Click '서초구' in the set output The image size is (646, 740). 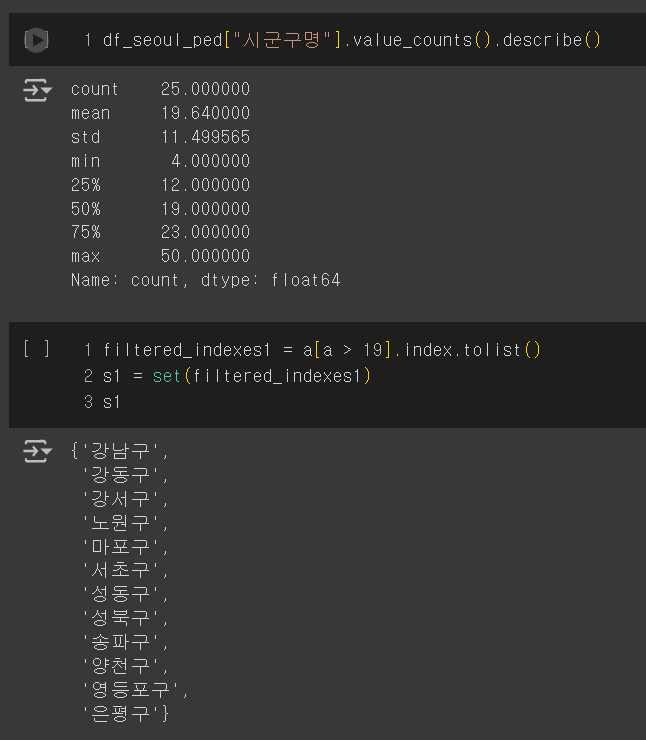click(x=120, y=571)
